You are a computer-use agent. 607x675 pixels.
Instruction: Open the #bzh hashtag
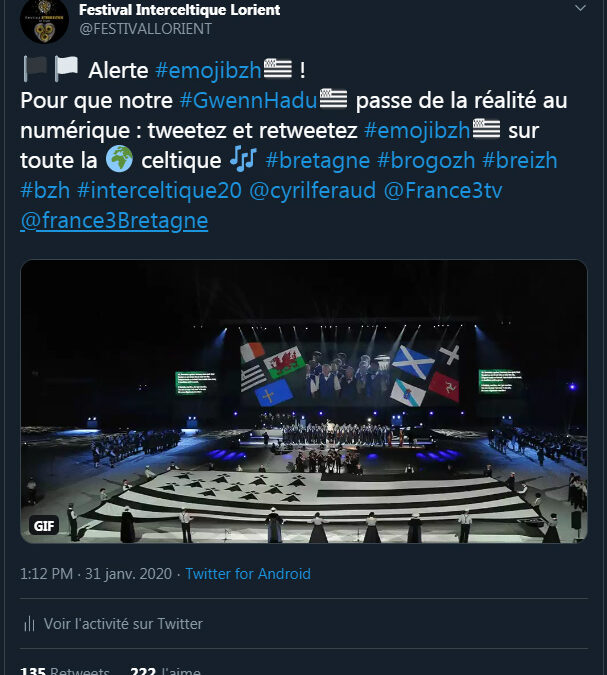coord(44,190)
